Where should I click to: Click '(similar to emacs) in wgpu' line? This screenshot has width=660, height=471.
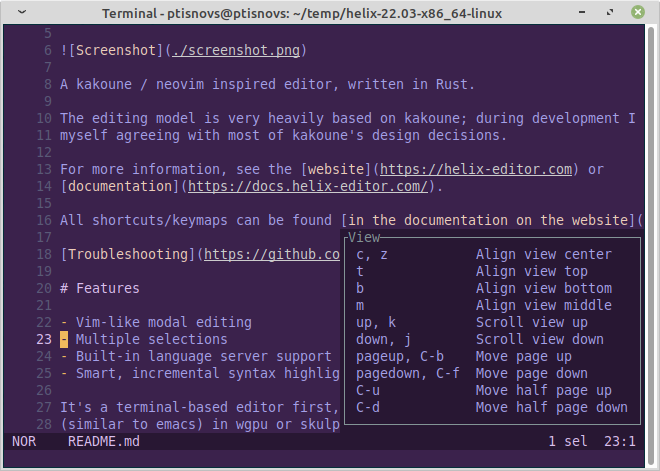(x=200, y=424)
